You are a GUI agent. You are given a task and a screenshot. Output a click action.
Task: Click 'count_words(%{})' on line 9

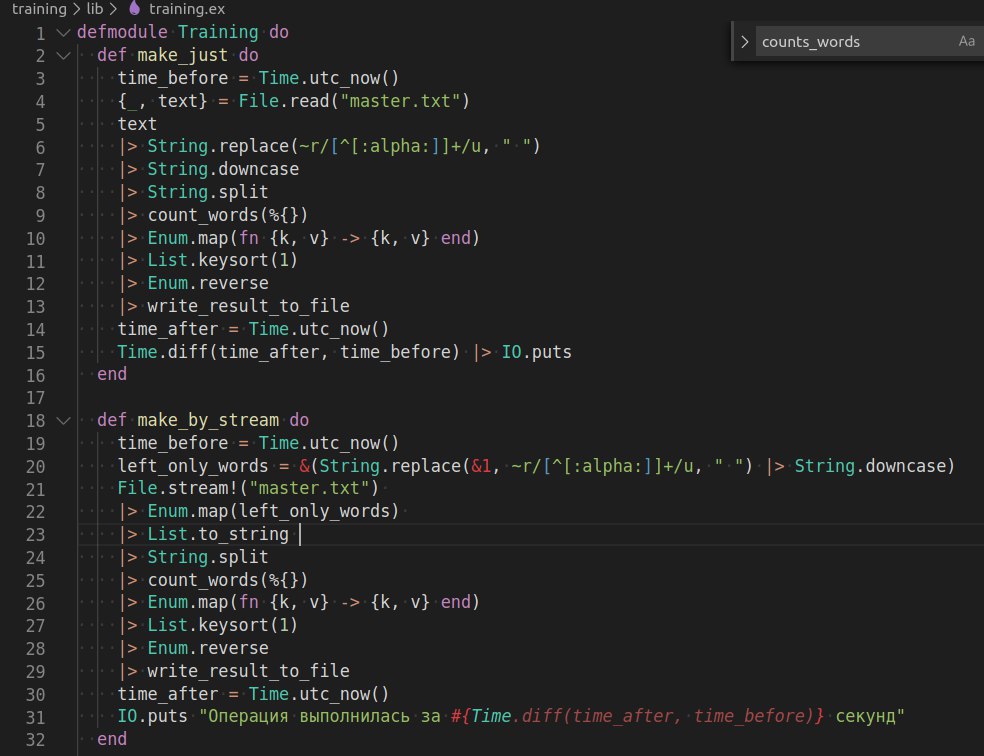click(x=227, y=215)
